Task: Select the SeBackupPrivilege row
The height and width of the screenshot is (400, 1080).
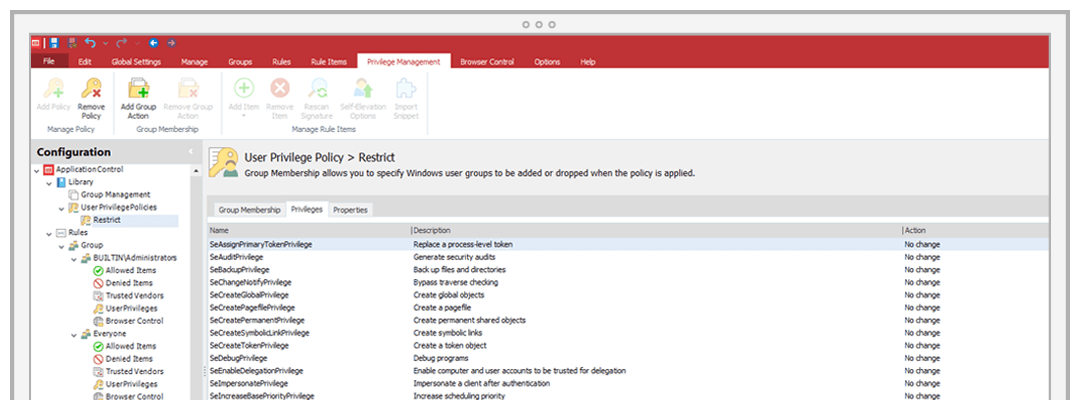Action: (628, 270)
